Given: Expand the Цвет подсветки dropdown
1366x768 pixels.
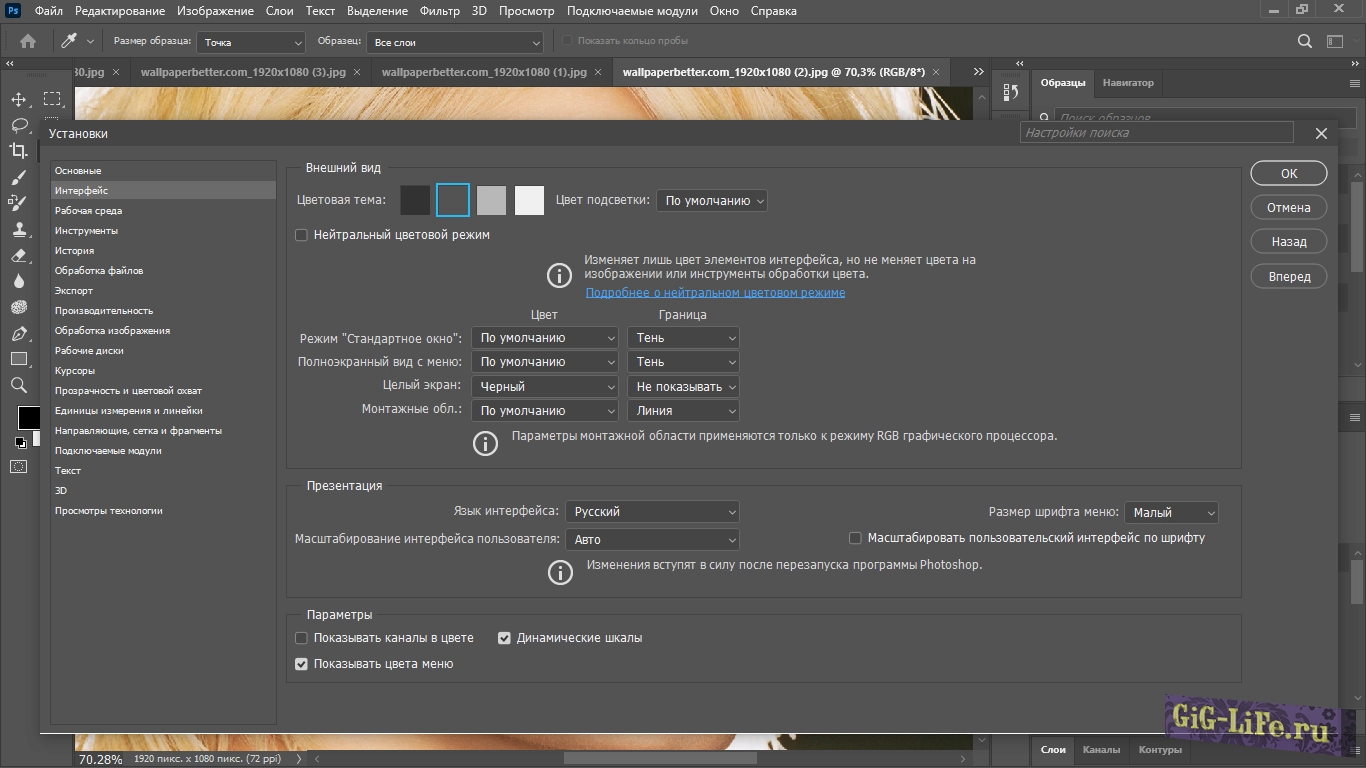Looking at the screenshot, I should coord(712,201).
